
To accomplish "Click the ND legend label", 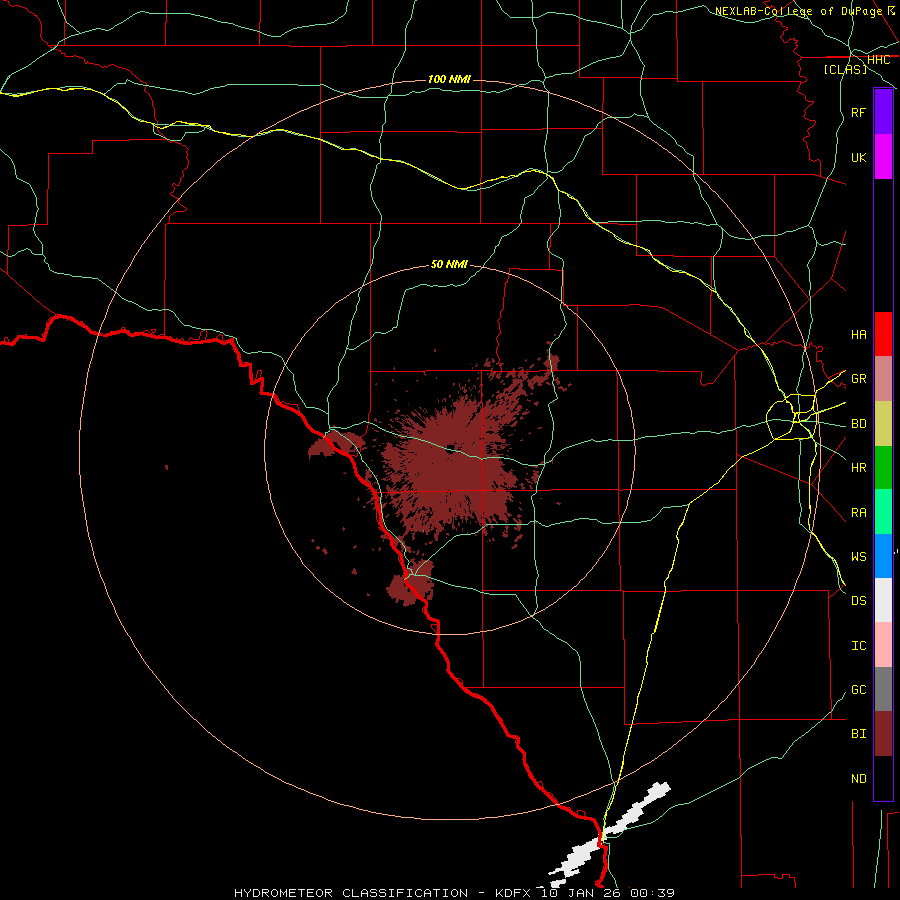I will [x=858, y=779].
